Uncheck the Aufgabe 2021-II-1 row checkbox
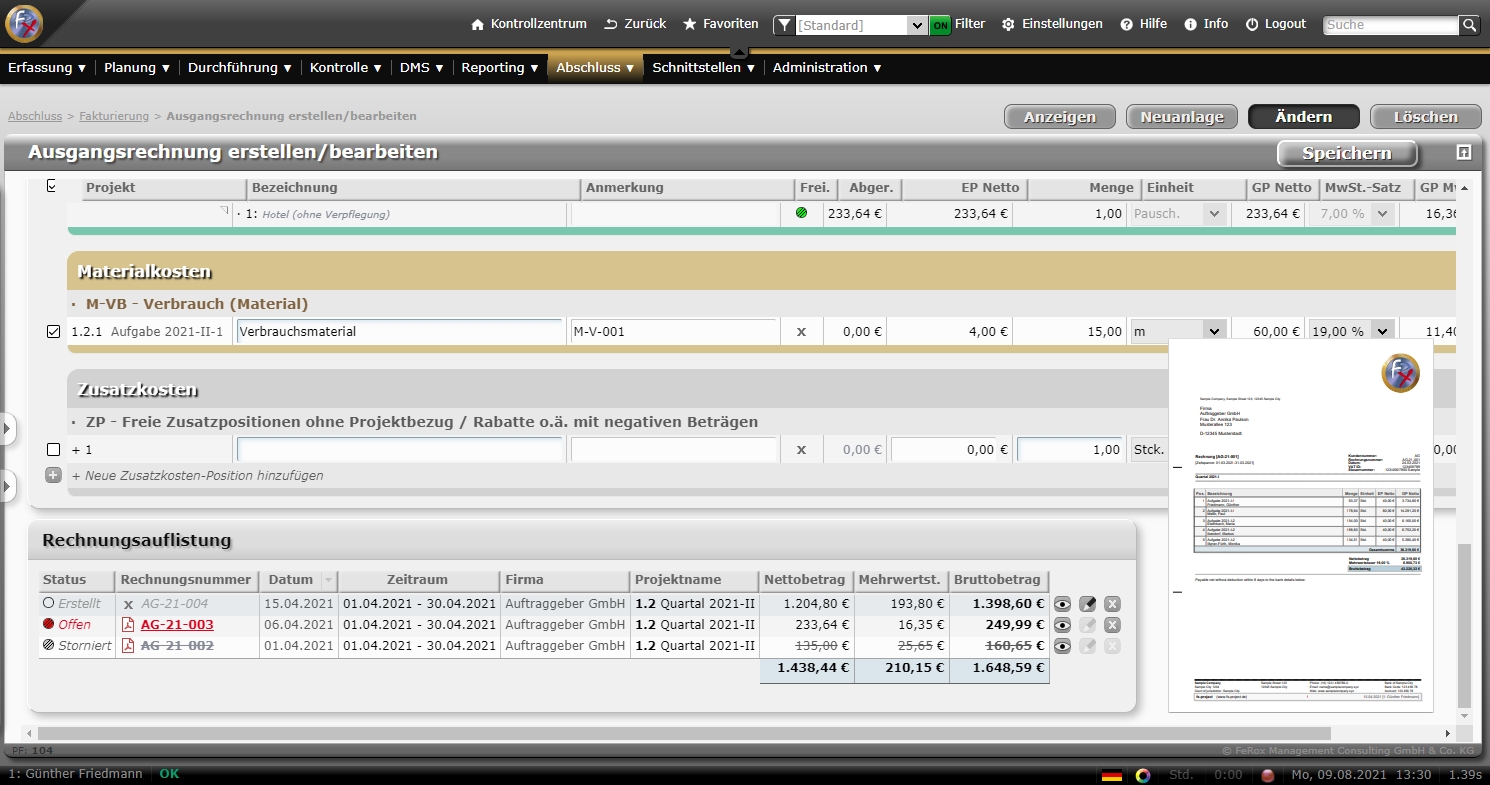Image resolution: width=1490 pixels, height=785 pixels. [54, 332]
